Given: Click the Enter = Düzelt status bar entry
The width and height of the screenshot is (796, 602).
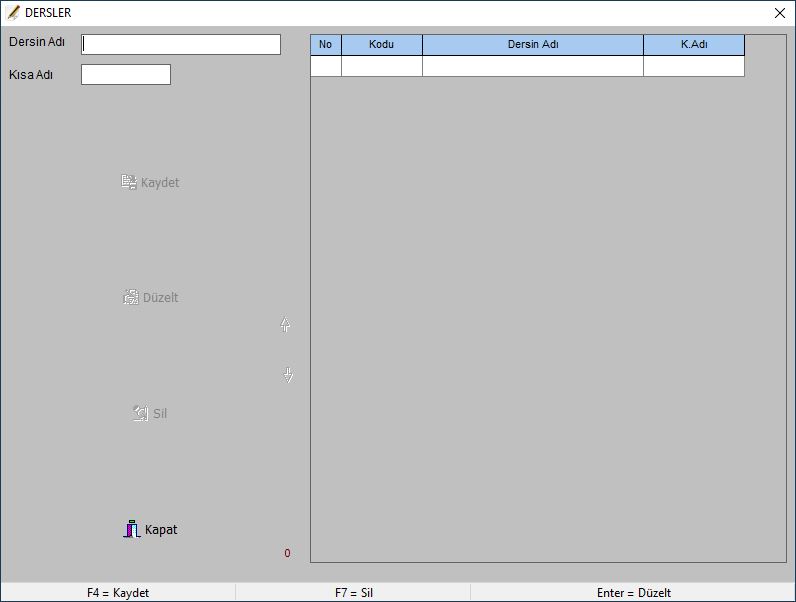Looking at the screenshot, I should point(634,593).
